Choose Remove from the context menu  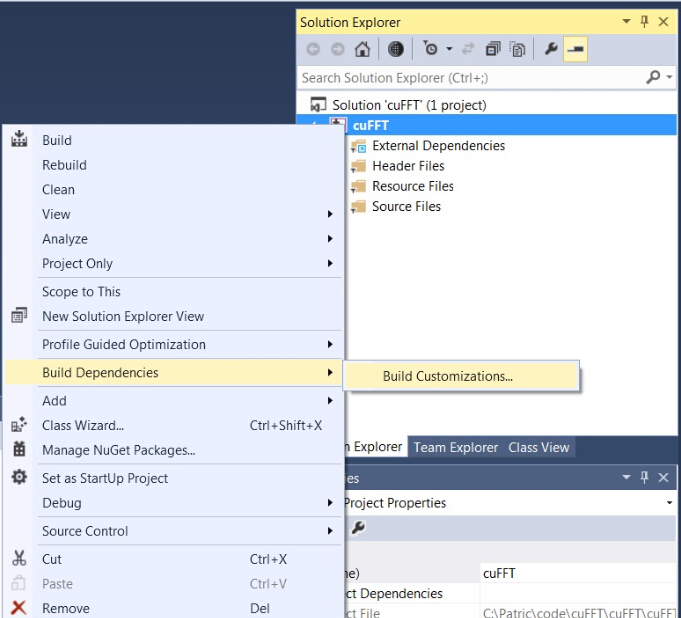[174, 608]
